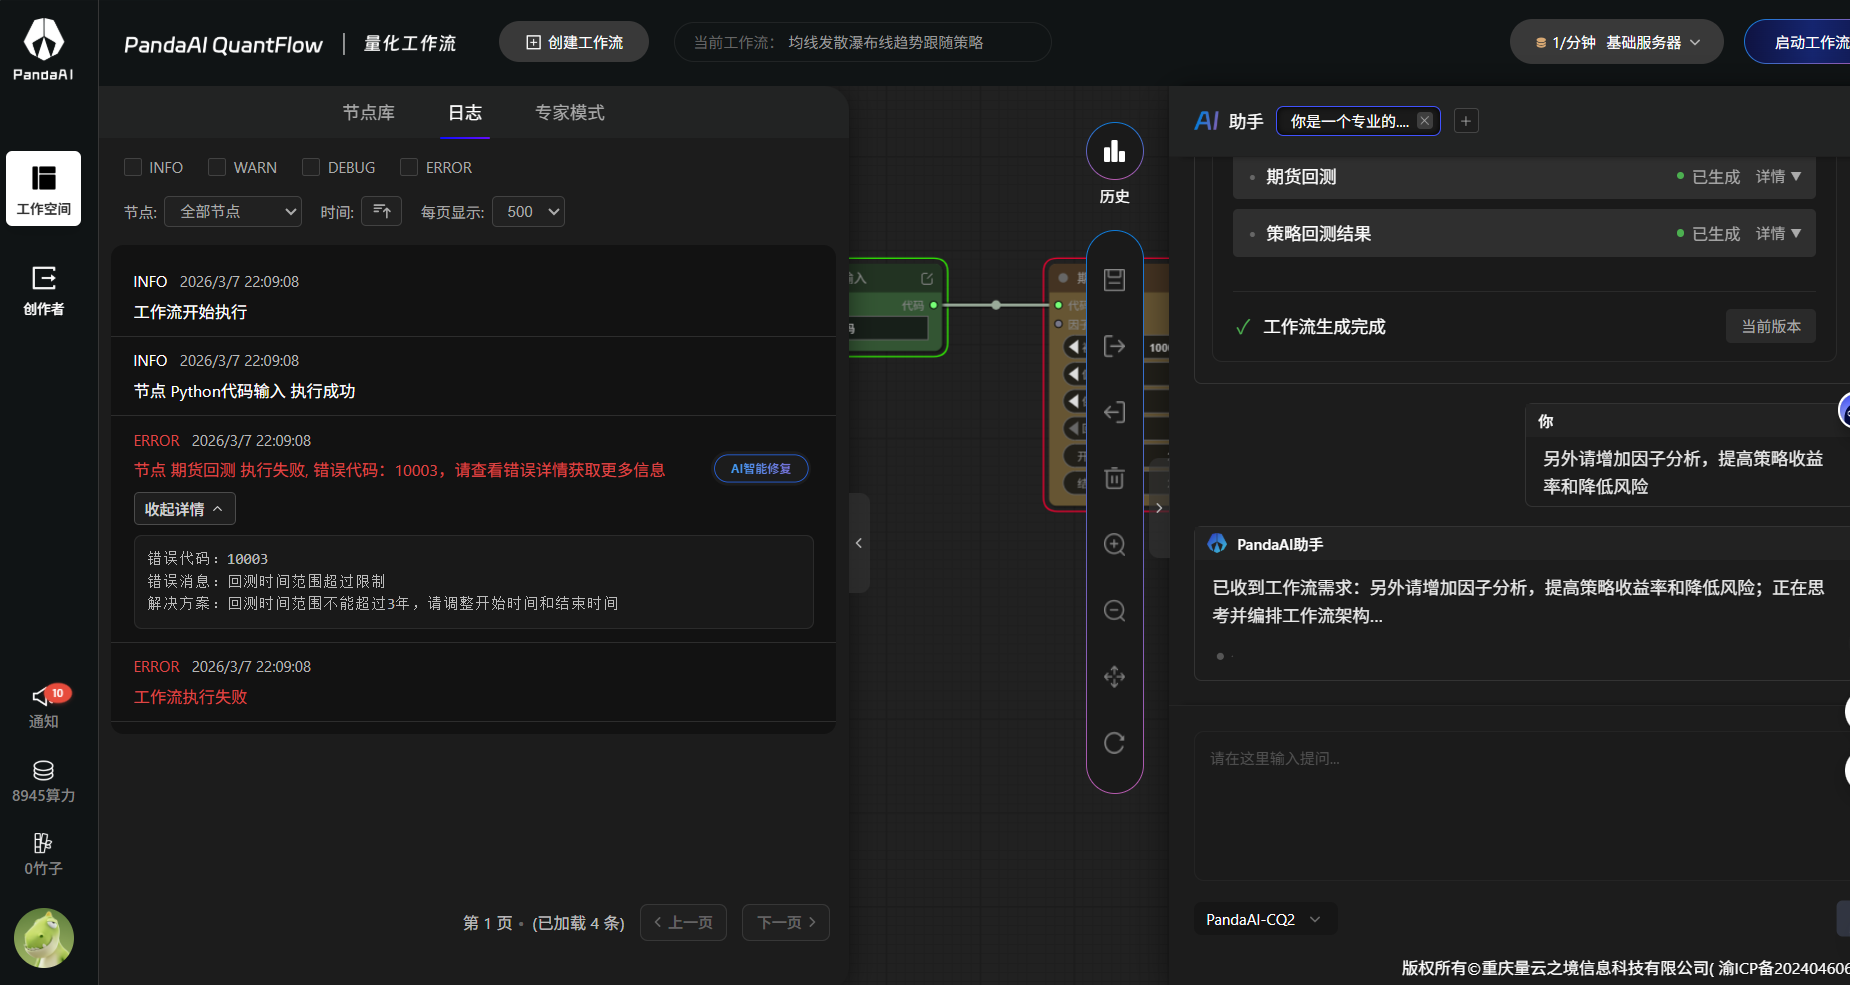
Task: Switch to the 专家模式 tab
Action: coord(570,112)
